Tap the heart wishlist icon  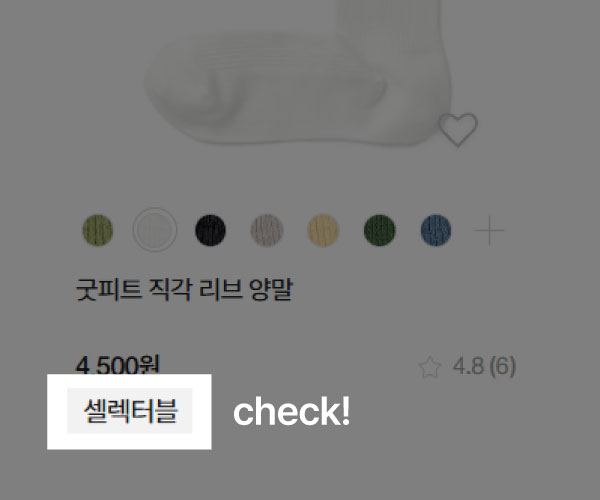point(458,130)
